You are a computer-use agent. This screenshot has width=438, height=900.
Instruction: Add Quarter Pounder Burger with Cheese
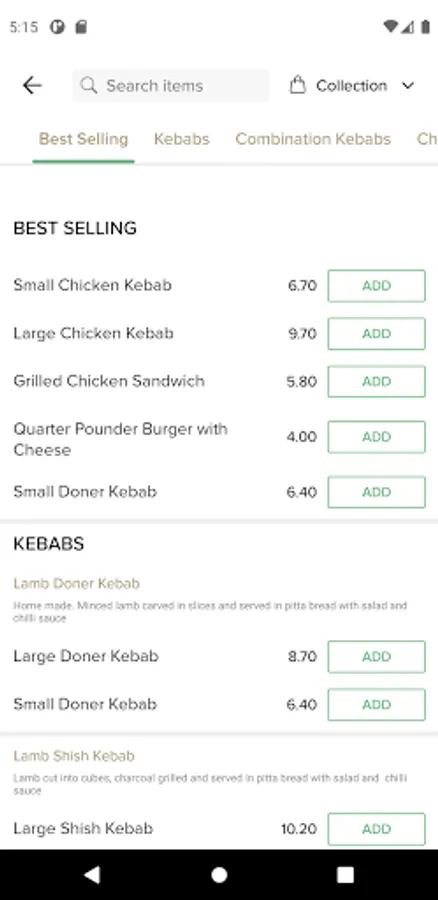(377, 437)
